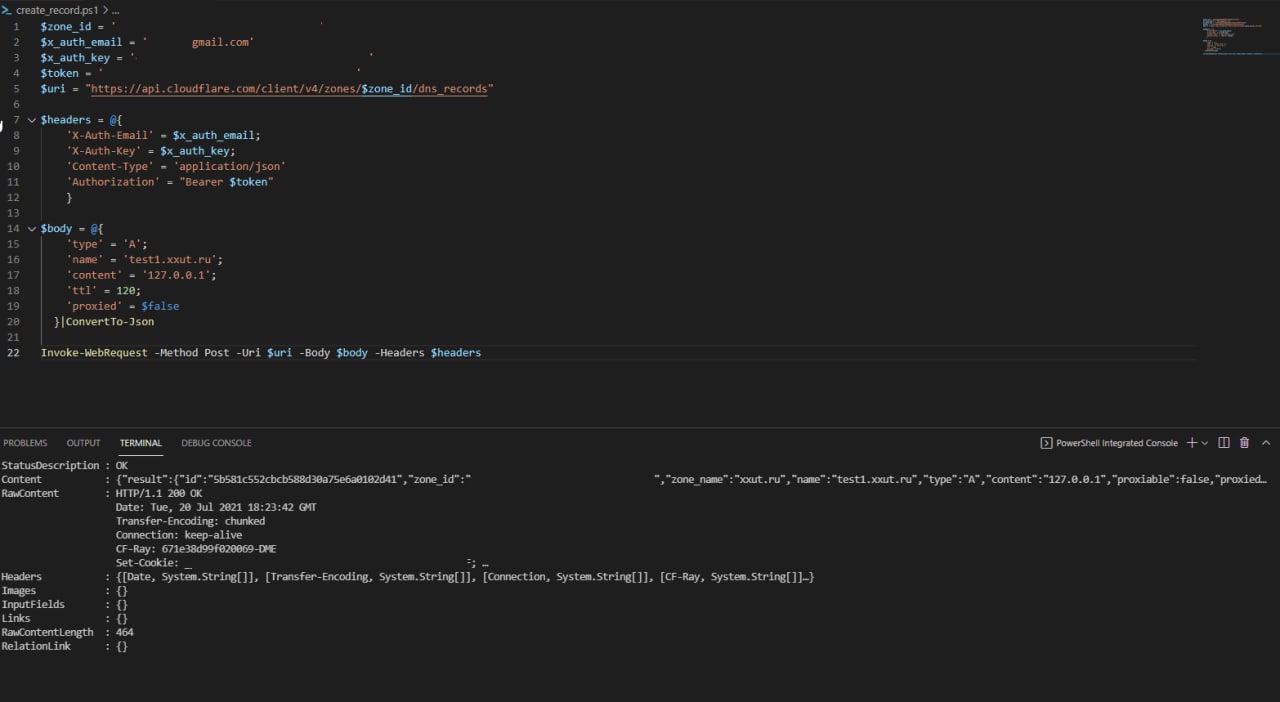This screenshot has width=1280, height=702.
Task: Click the InputFields row in terminal
Action: [64, 605]
